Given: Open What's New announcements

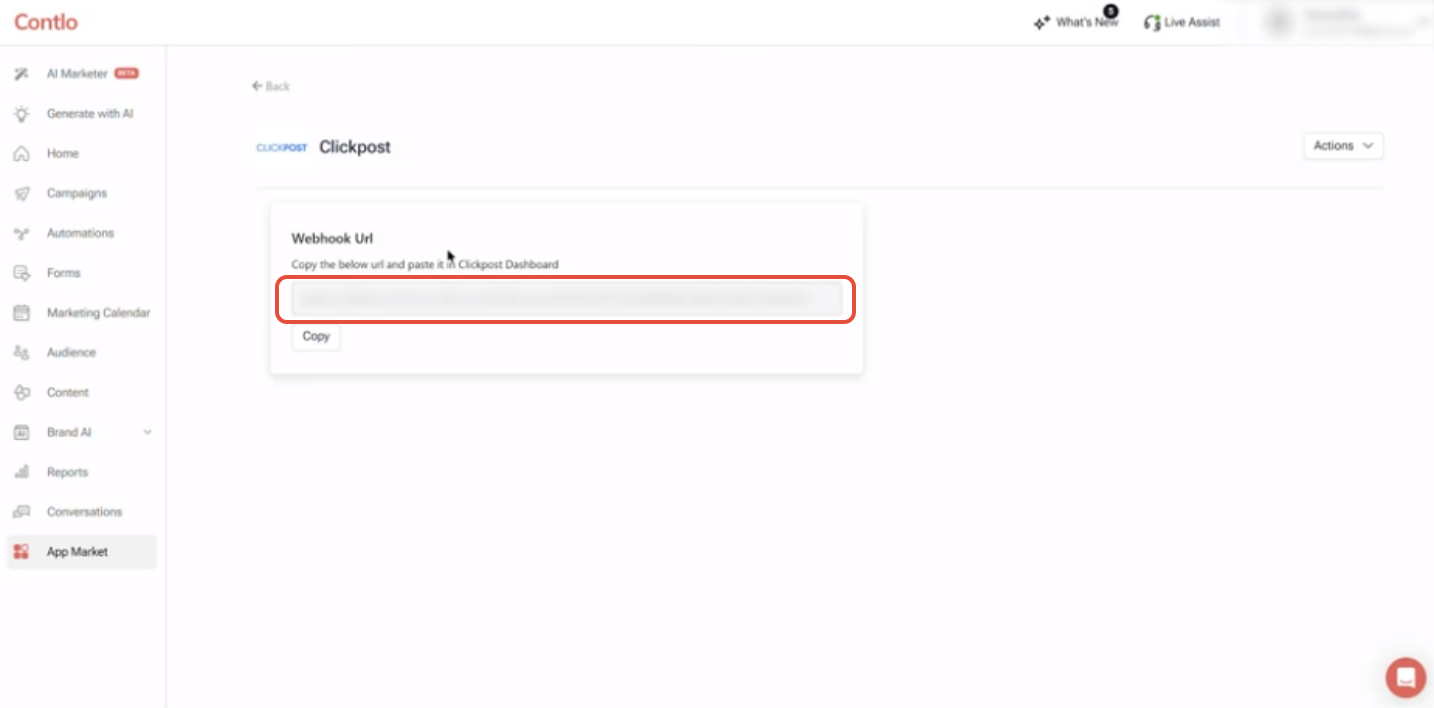Looking at the screenshot, I should click(1086, 22).
